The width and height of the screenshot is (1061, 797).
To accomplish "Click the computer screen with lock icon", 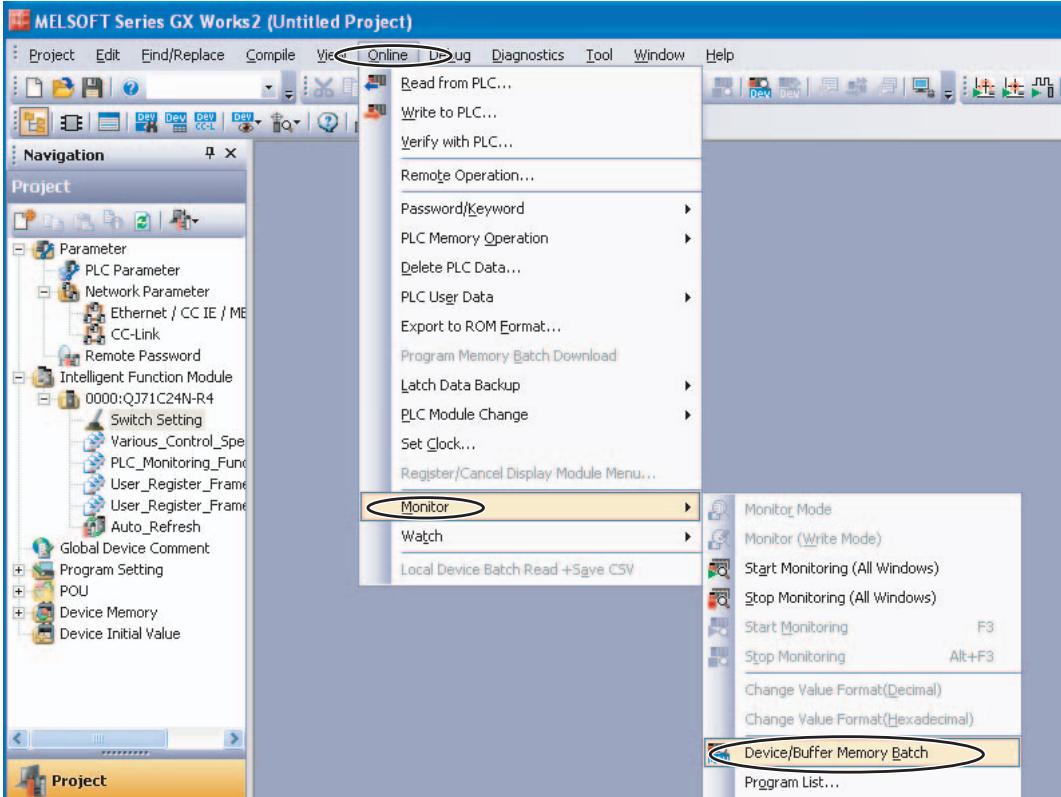I will [x=923, y=87].
